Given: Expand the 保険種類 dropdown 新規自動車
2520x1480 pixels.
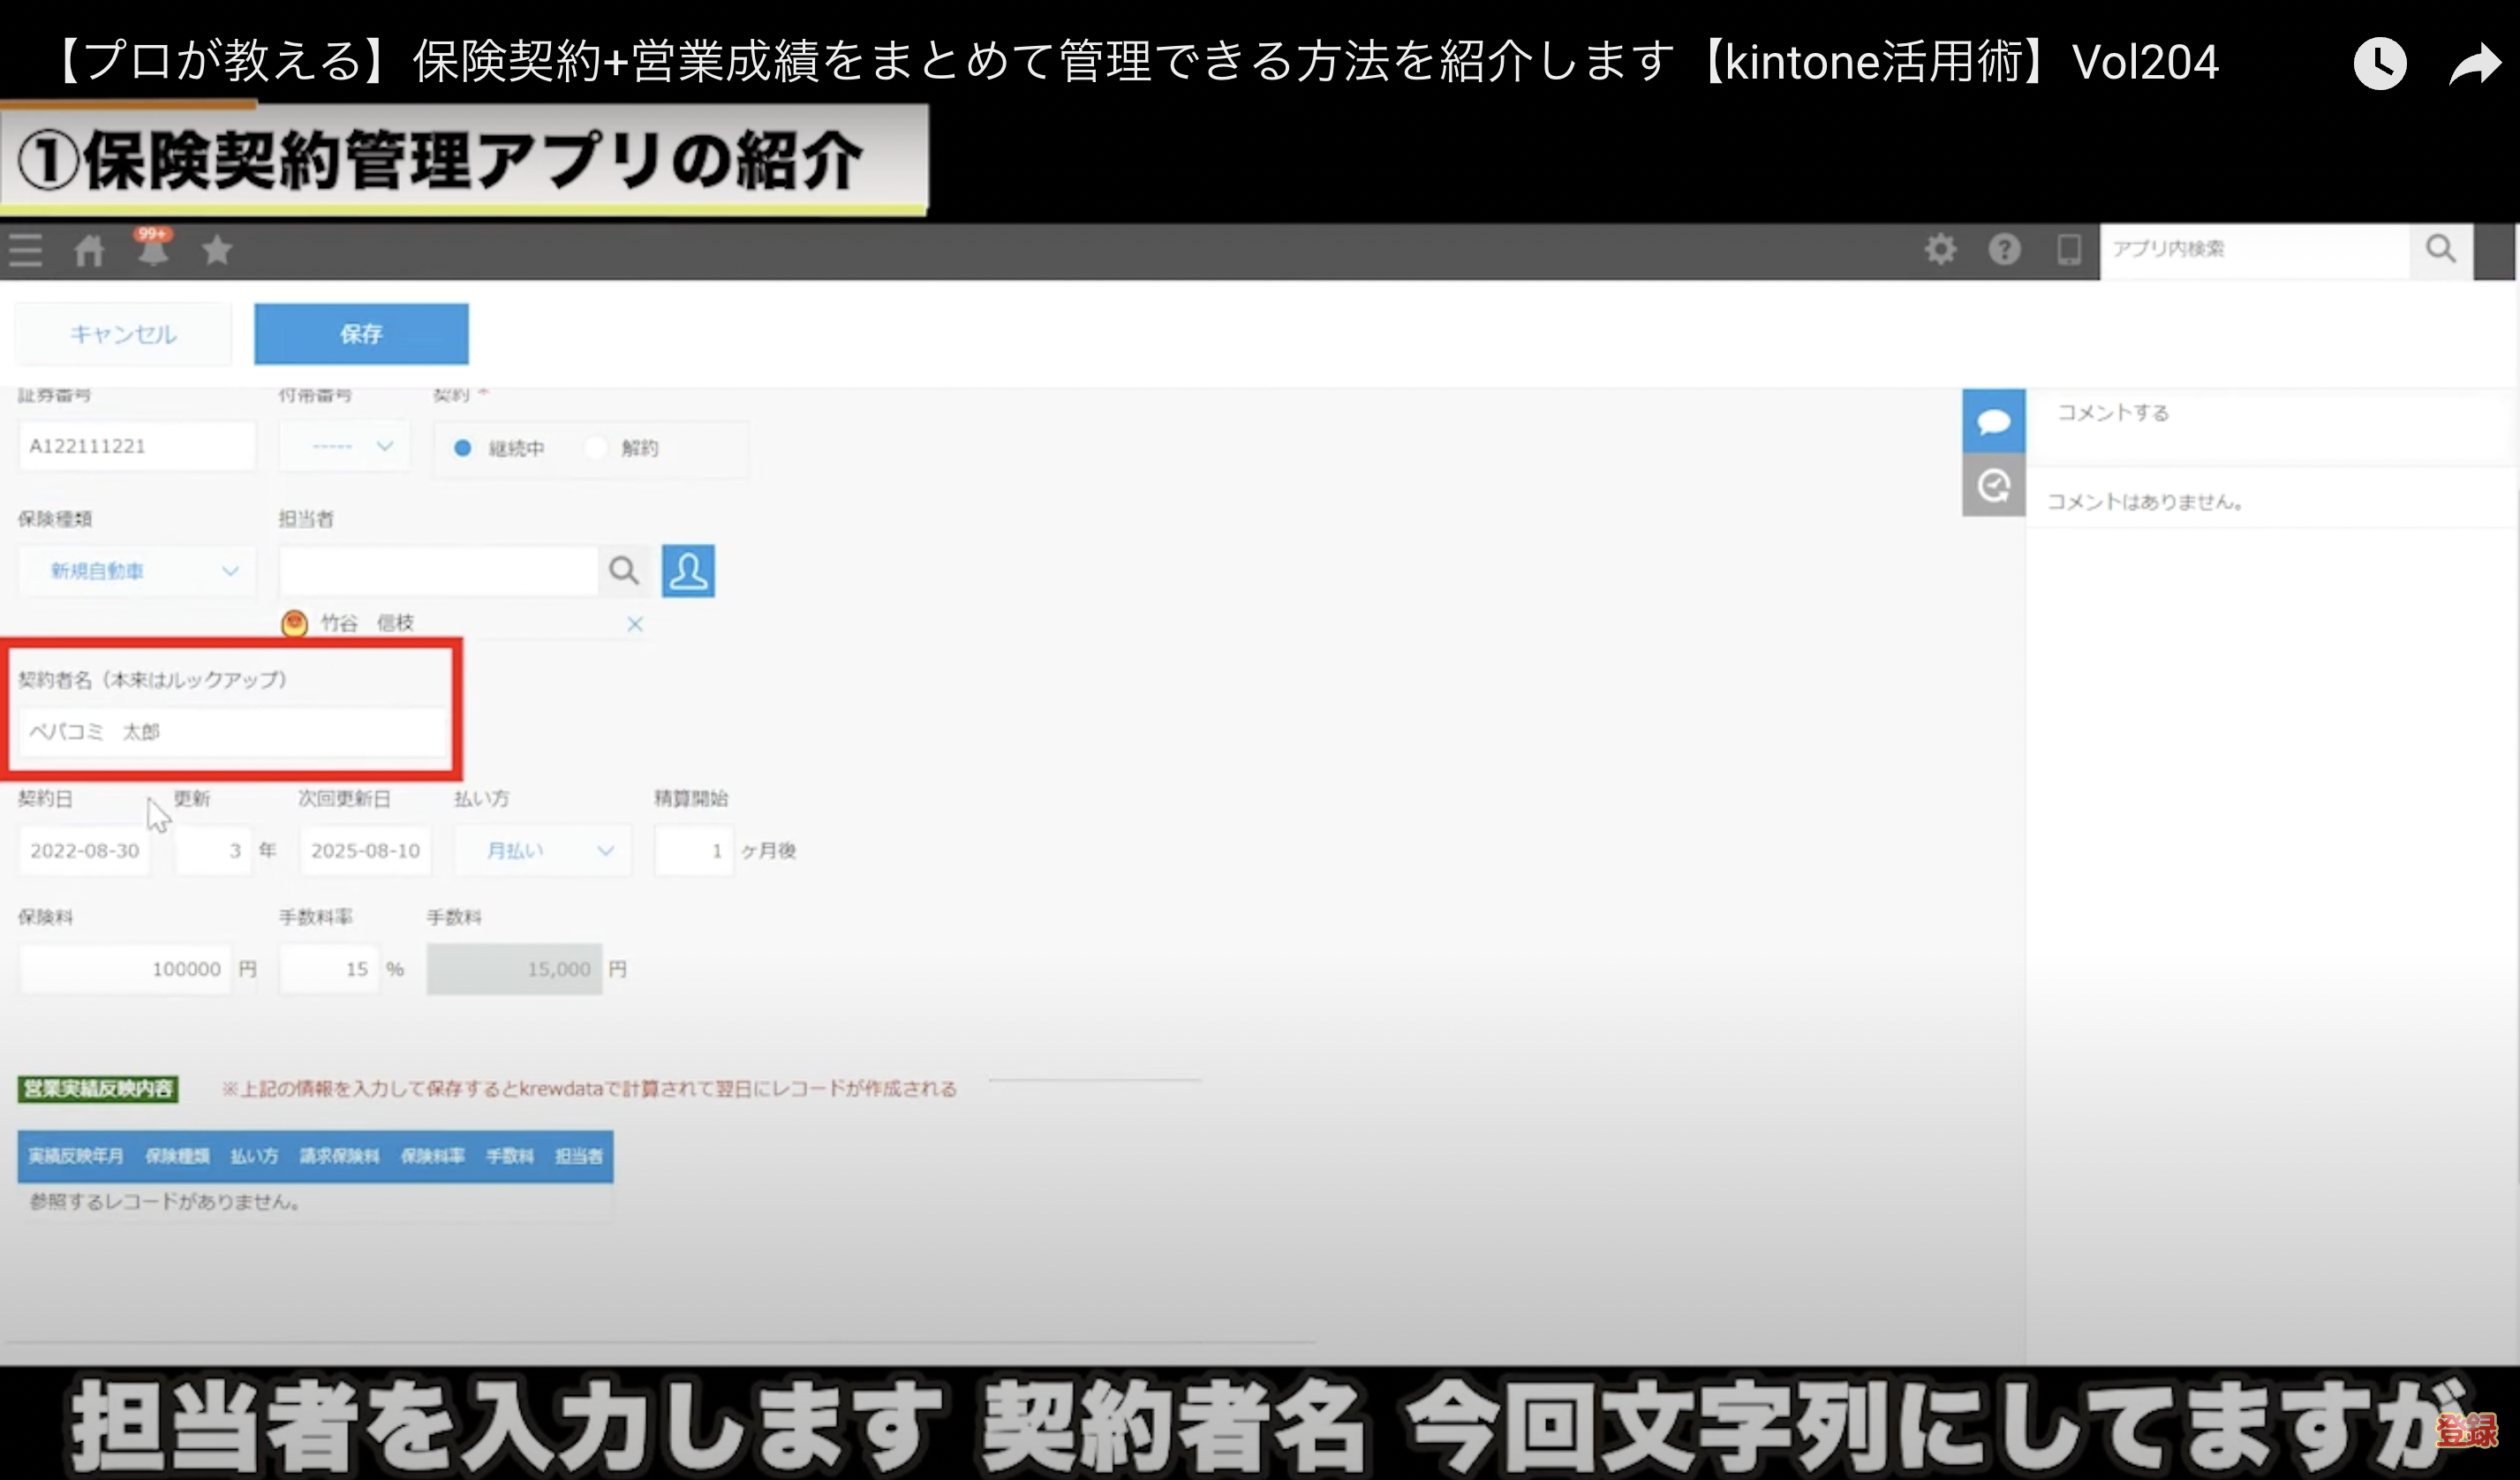Looking at the screenshot, I should (x=137, y=571).
